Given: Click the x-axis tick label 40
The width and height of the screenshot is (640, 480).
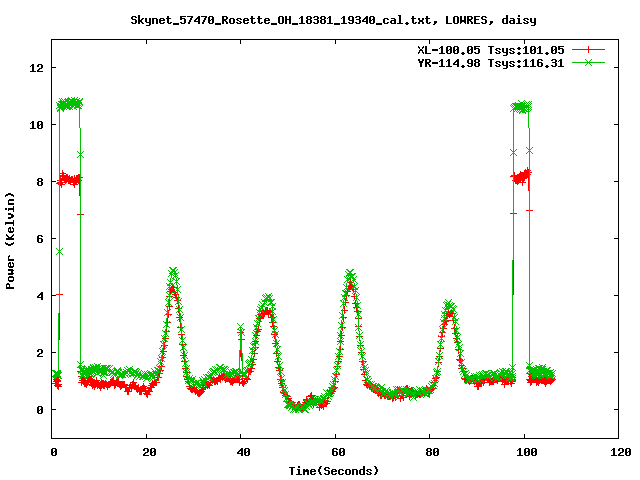Looking at the screenshot, I should [244, 452].
